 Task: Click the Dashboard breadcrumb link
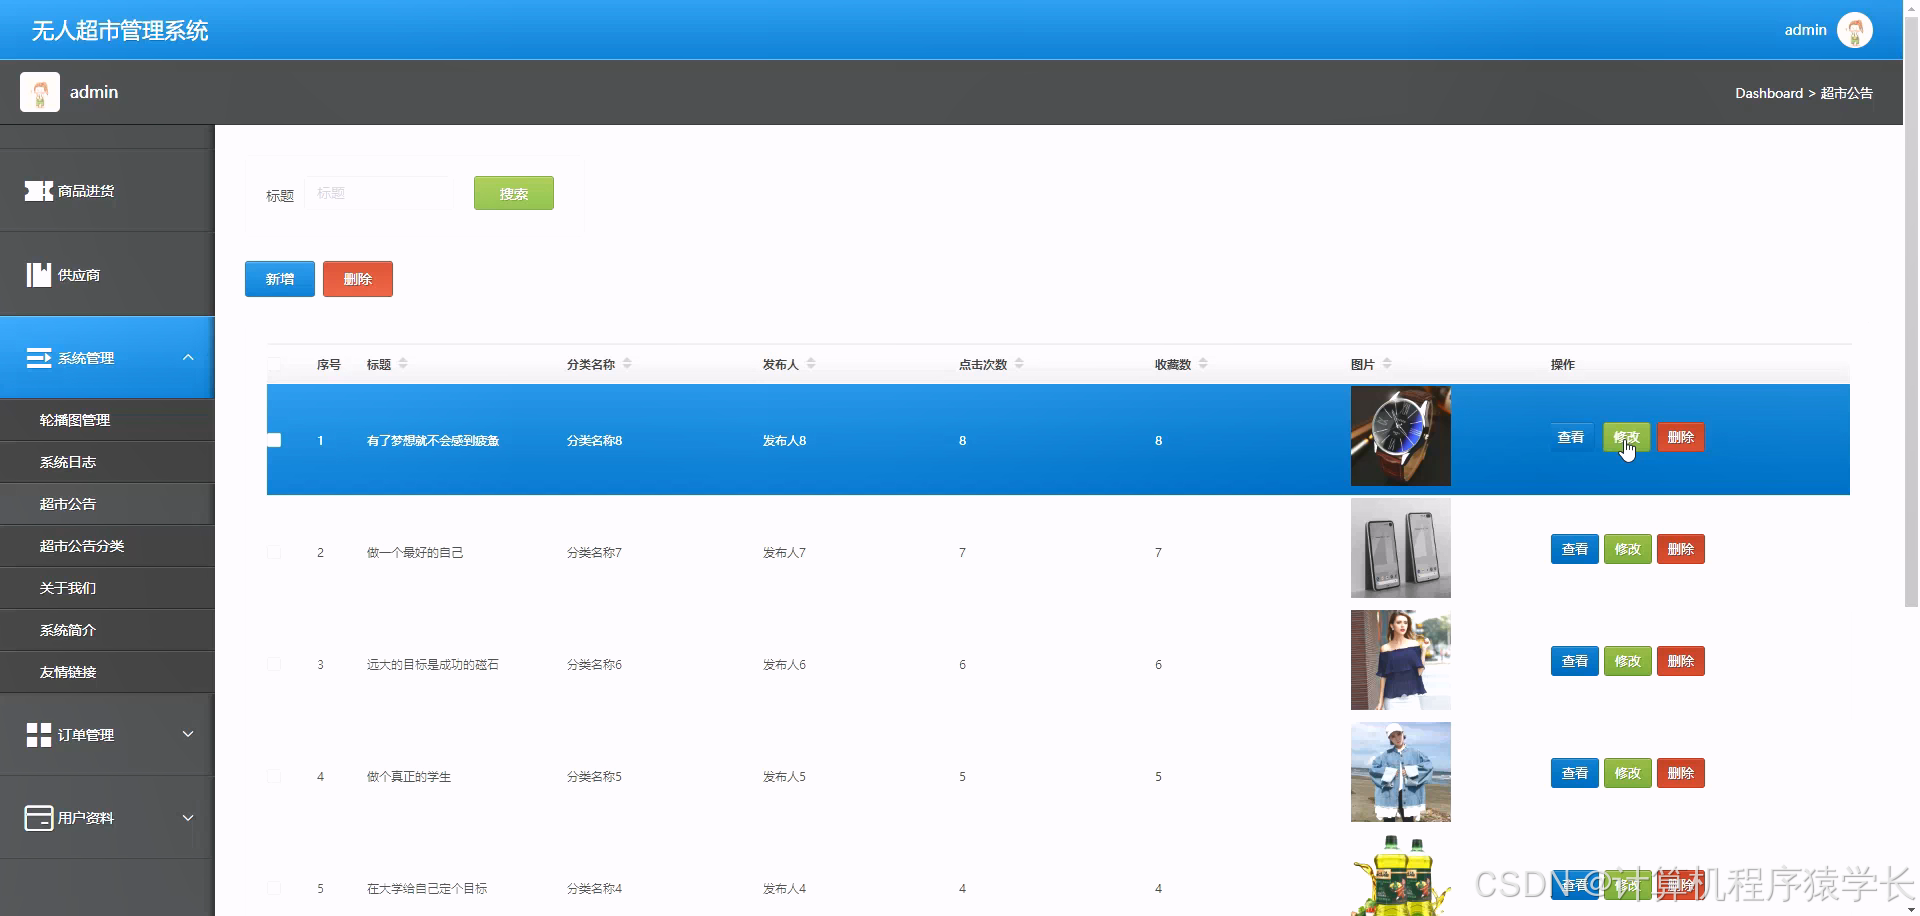click(x=1768, y=93)
